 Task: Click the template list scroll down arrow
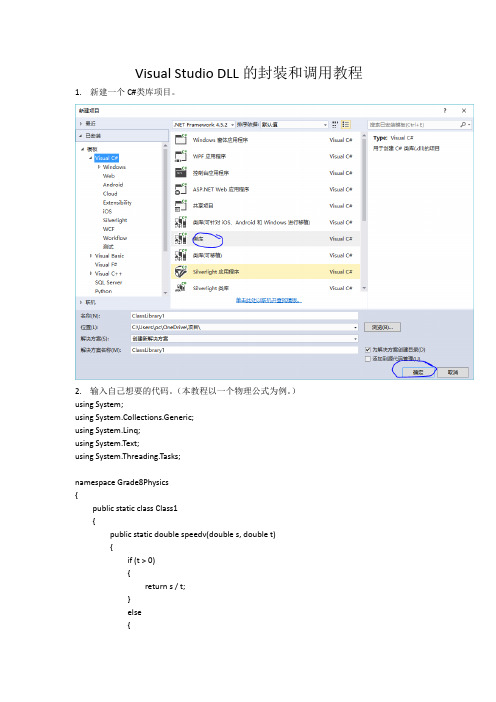(364, 288)
